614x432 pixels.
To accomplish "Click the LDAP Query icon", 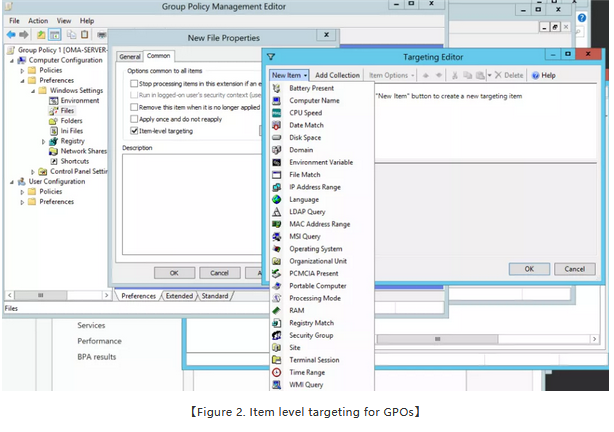I will pyautogui.click(x=277, y=212).
